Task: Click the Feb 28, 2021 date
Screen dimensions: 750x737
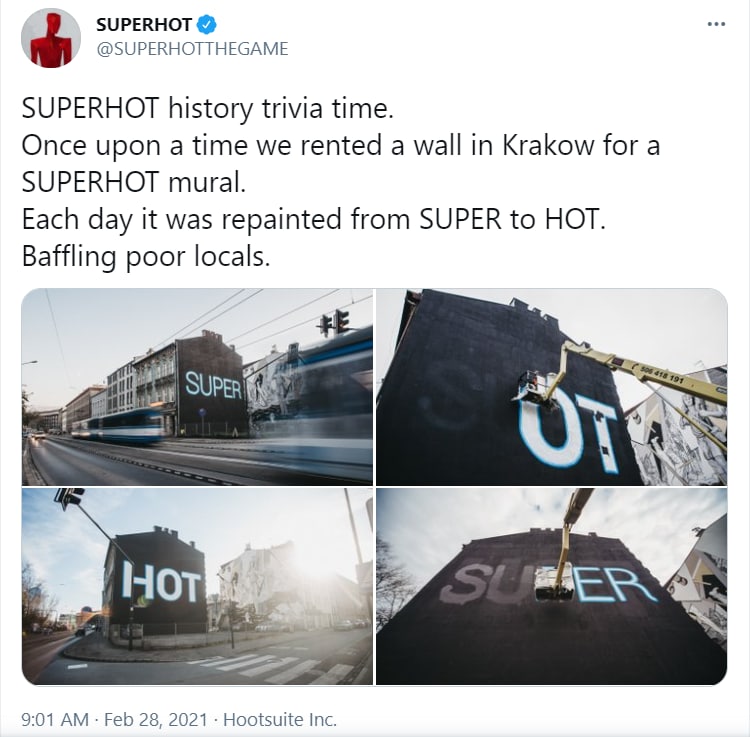Action: [155, 719]
